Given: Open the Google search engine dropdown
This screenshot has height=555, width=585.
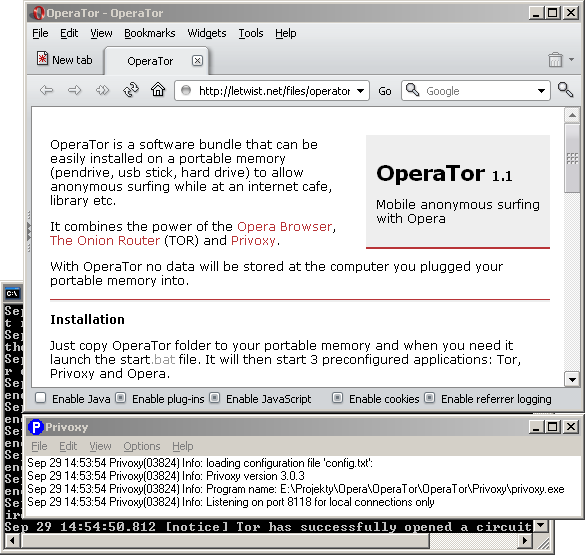Looking at the screenshot, I should pyautogui.click(x=541, y=91).
